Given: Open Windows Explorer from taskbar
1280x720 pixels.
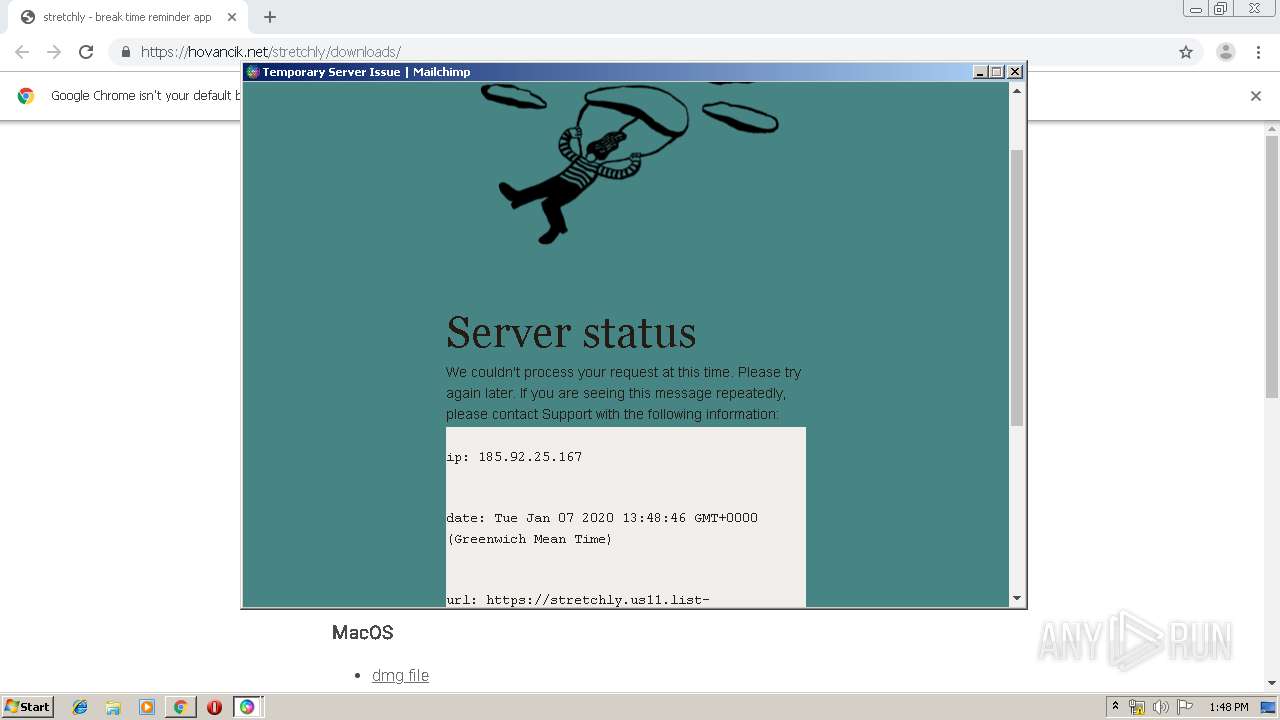Looking at the screenshot, I should click(x=113, y=707).
